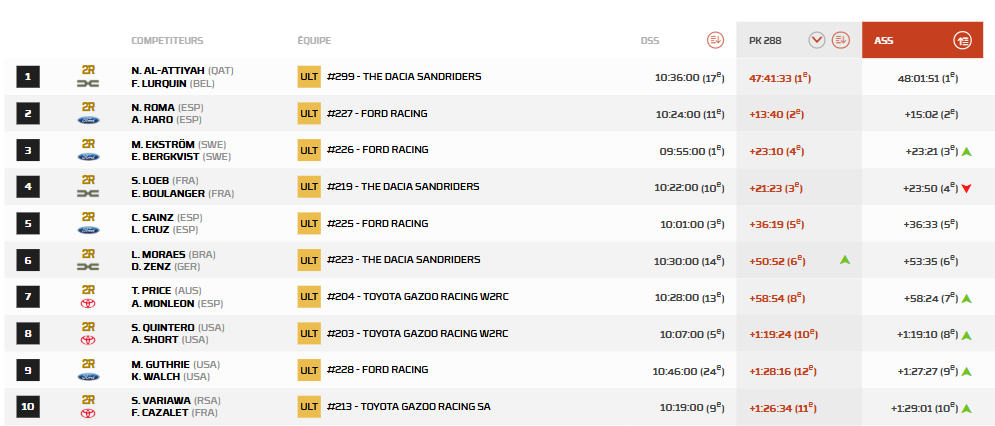Click the sort icon in the ASS header
The height and width of the screenshot is (426, 995).
coord(963,40)
